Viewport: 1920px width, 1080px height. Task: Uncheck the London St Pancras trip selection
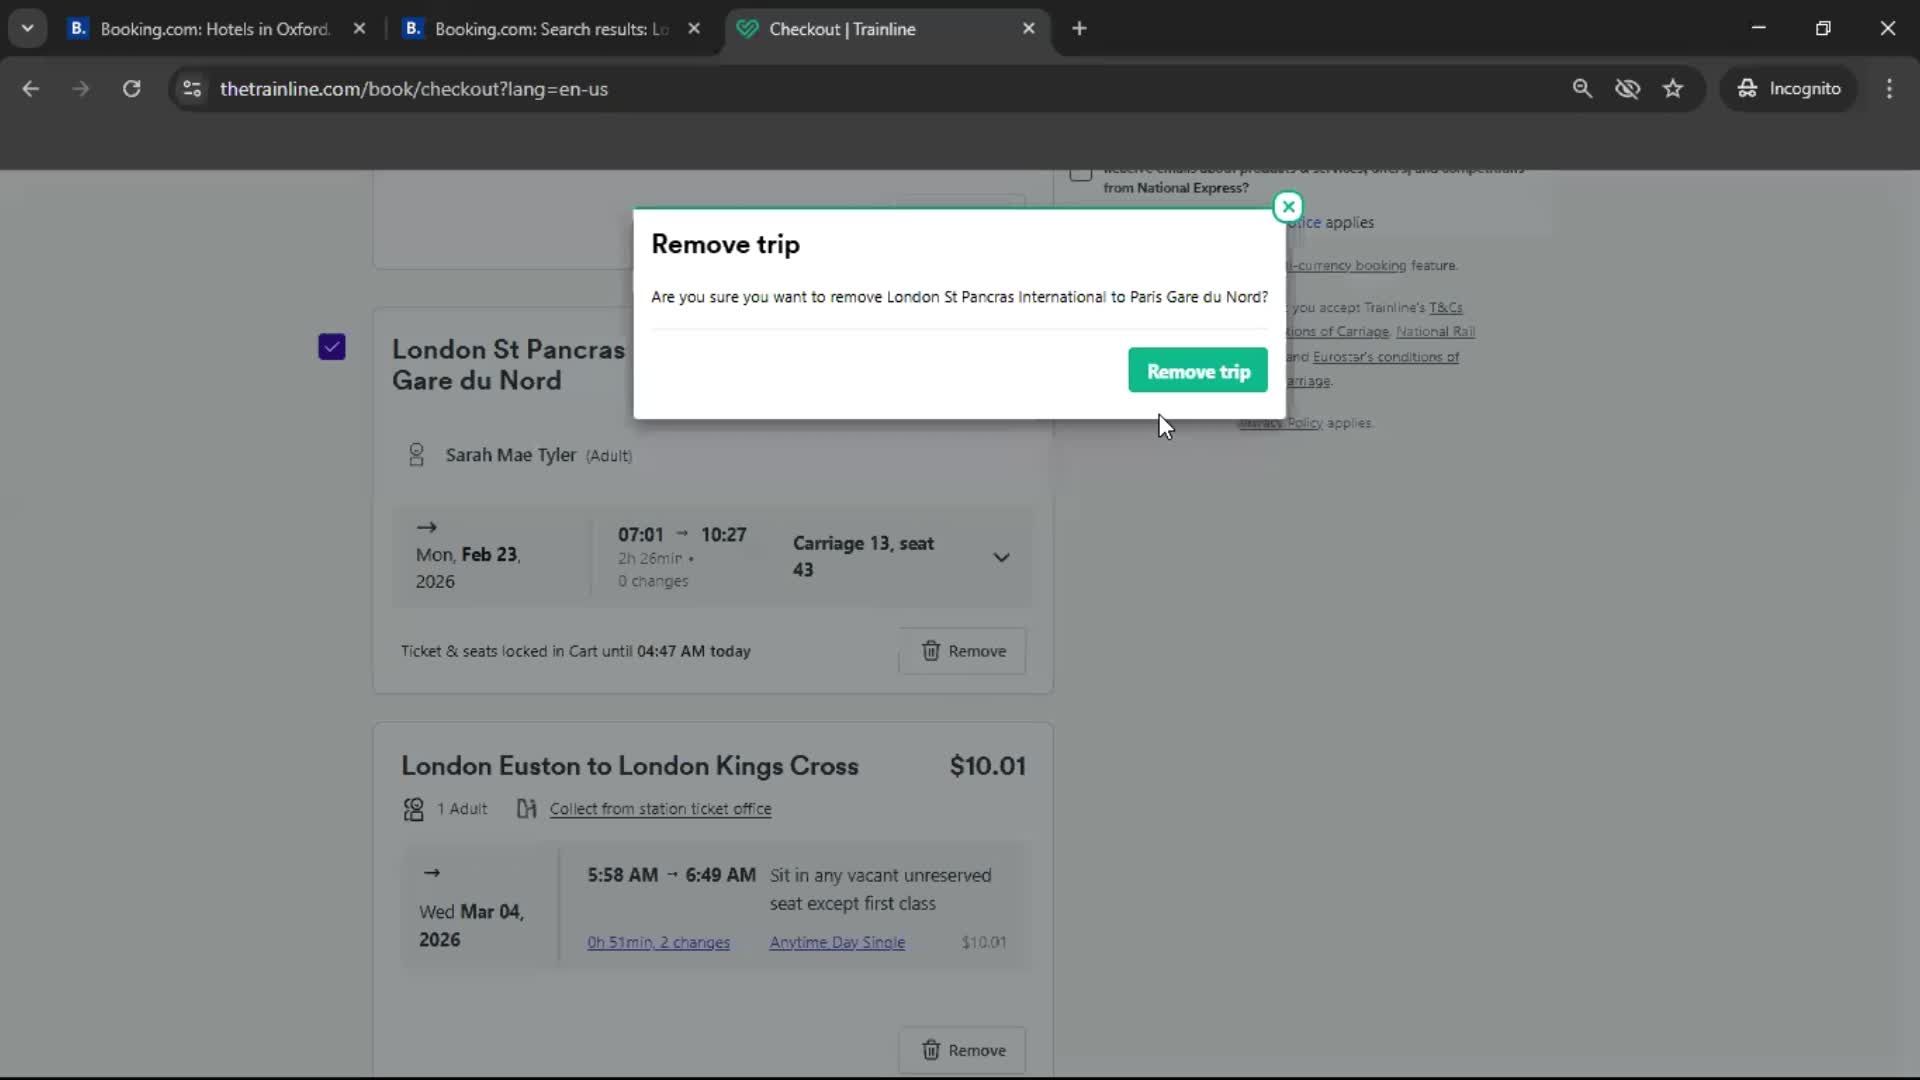(x=331, y=346)
